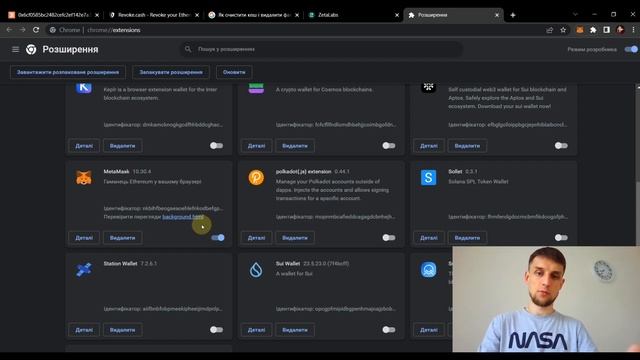Click the Chrome logo beside Розширення title
The height and width of the screenshot is (360, 640).
point(31,49)
